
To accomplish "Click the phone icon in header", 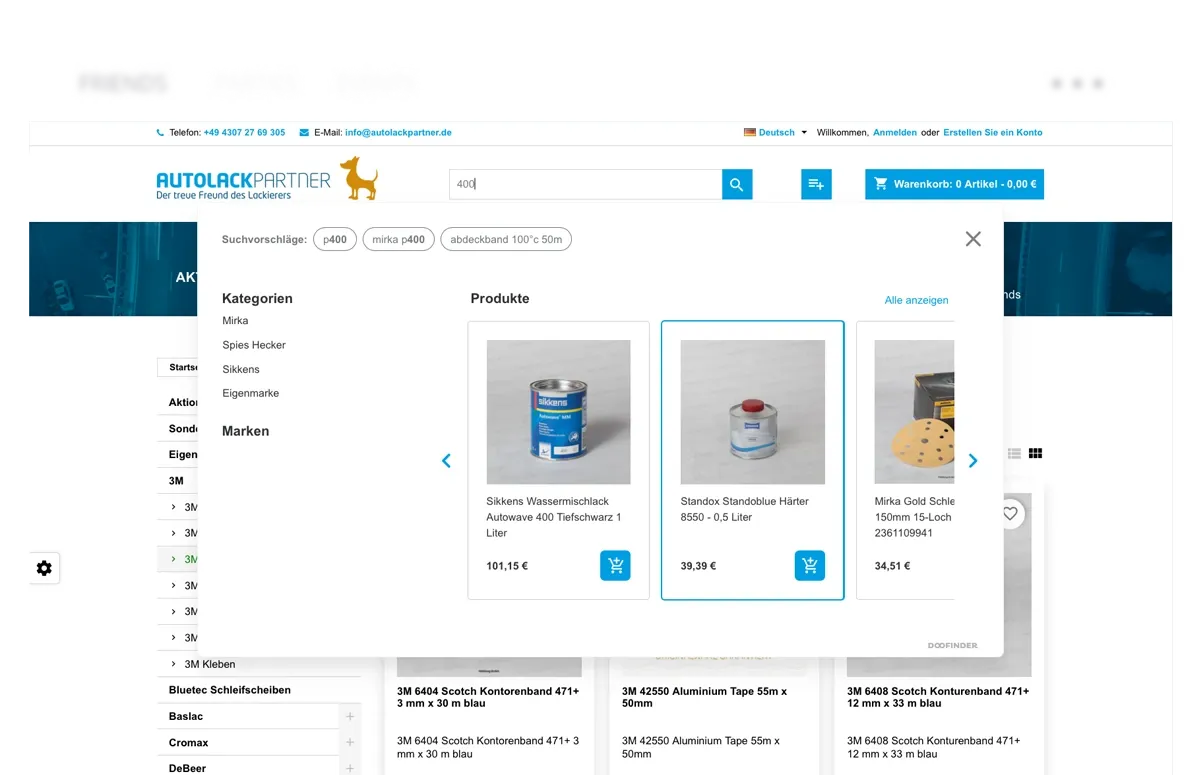I will [x=160, y=132].
